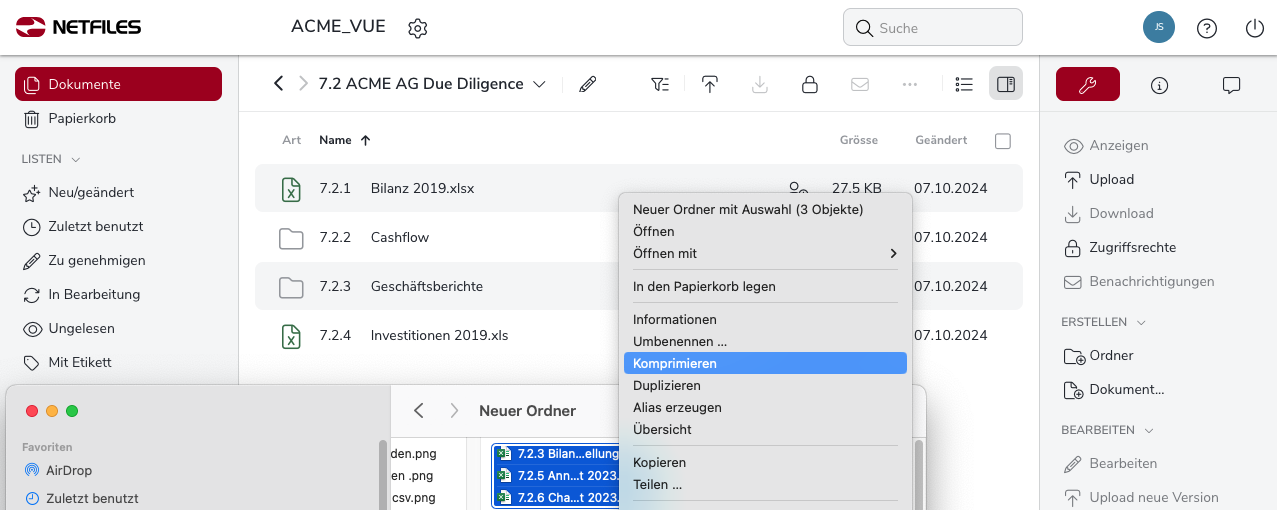1277x510 pixels.
Task: Choose Umbenennen in the context menu
Action: [x=680, y=342]
